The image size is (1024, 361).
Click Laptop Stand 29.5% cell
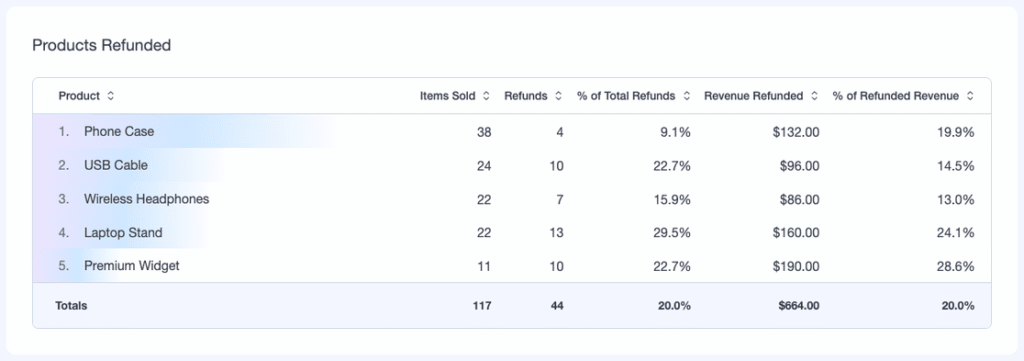click(672, 233)
